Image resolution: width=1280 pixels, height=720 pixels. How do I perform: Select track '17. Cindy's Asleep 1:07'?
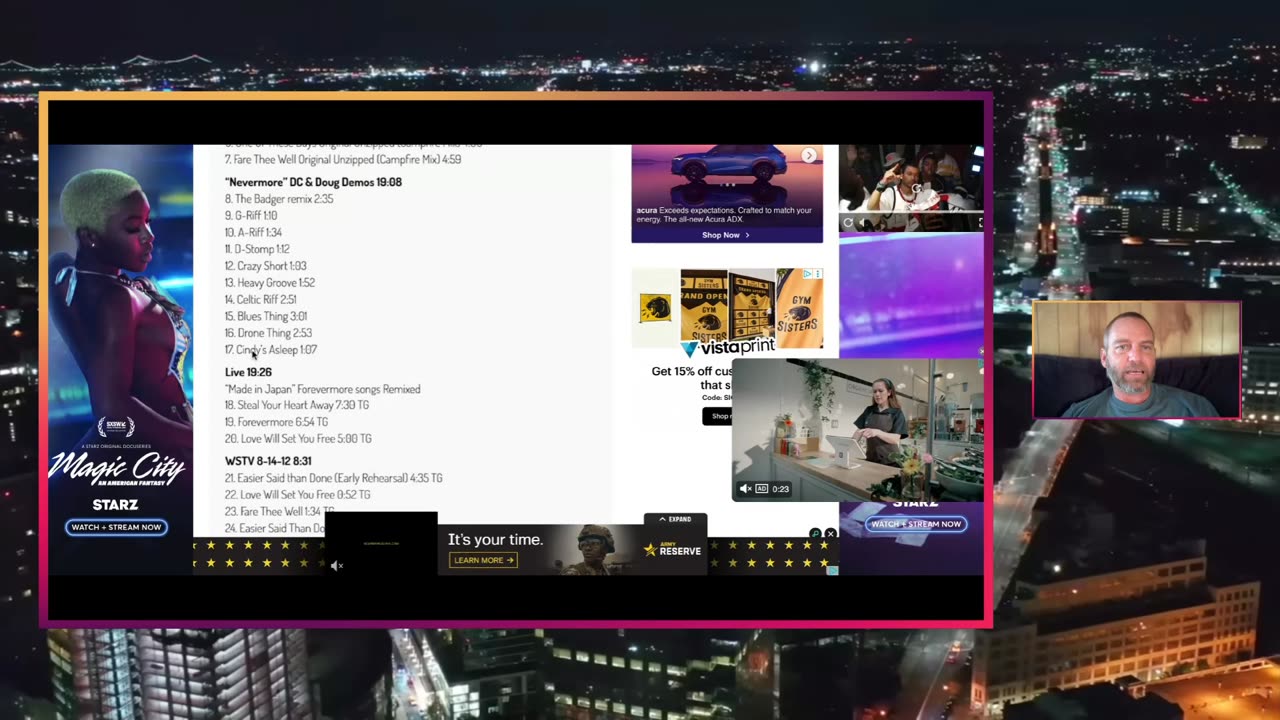click(x=271, y=350)
